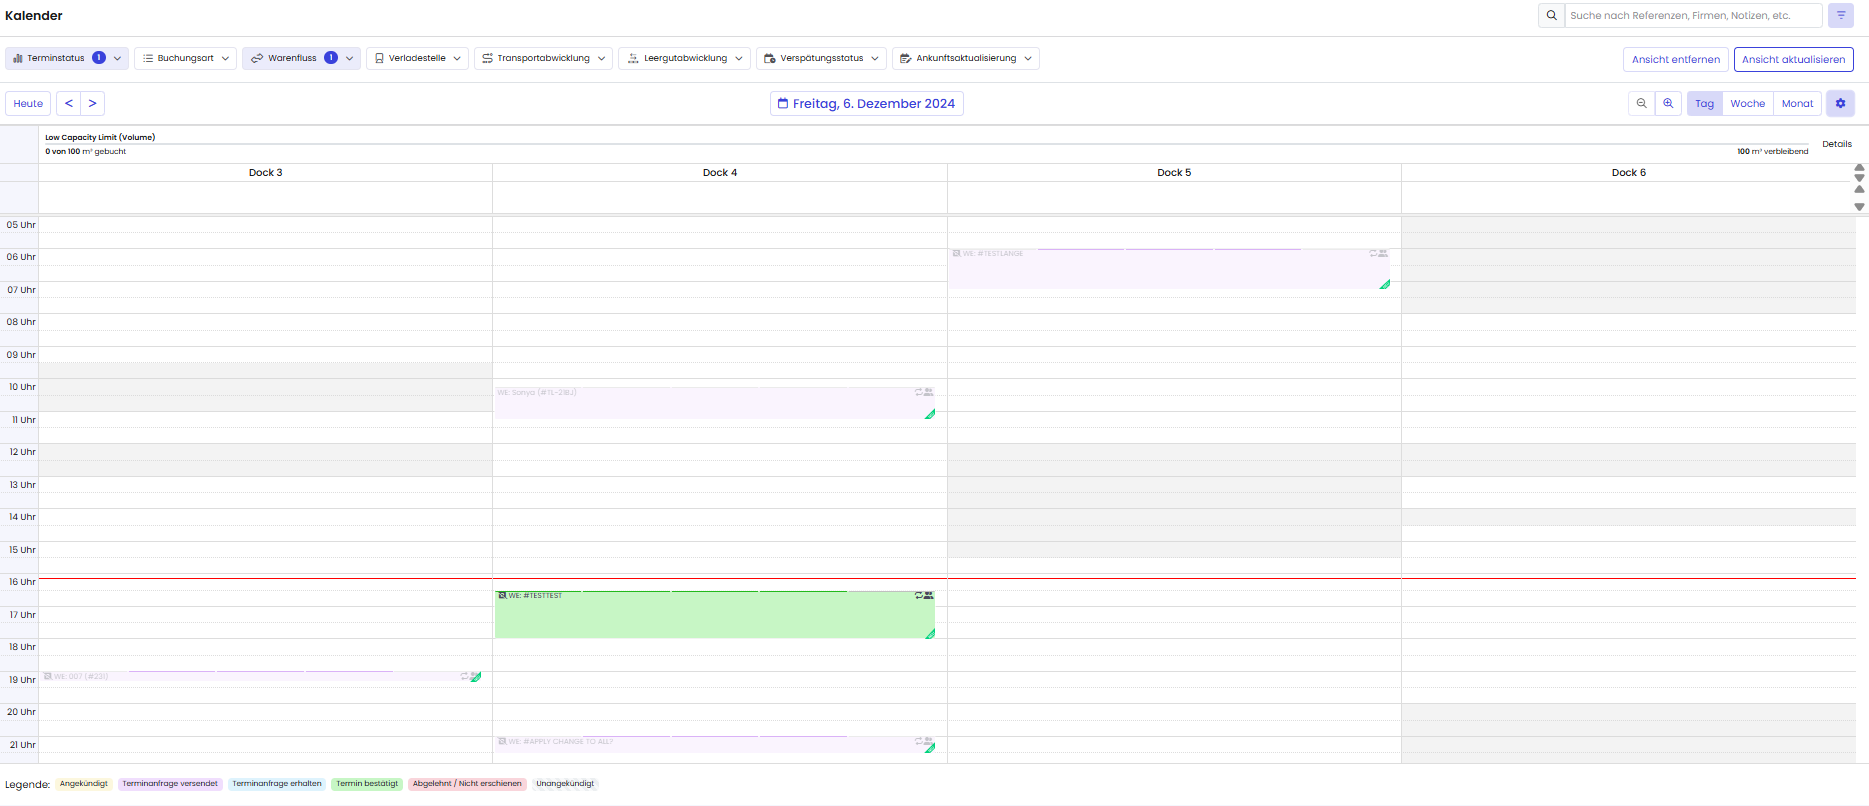Toggle the Termin bestätigt legend filter
This screenshot has width=1869, height=806.
pos(367,784)
